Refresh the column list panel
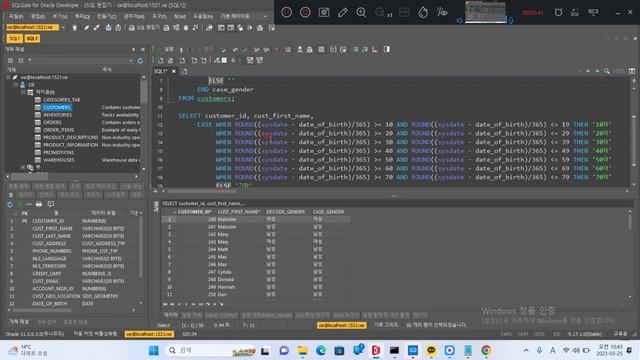Image resolution: width=640 pixels, height=360 pixels. click(x=10, y=204)
